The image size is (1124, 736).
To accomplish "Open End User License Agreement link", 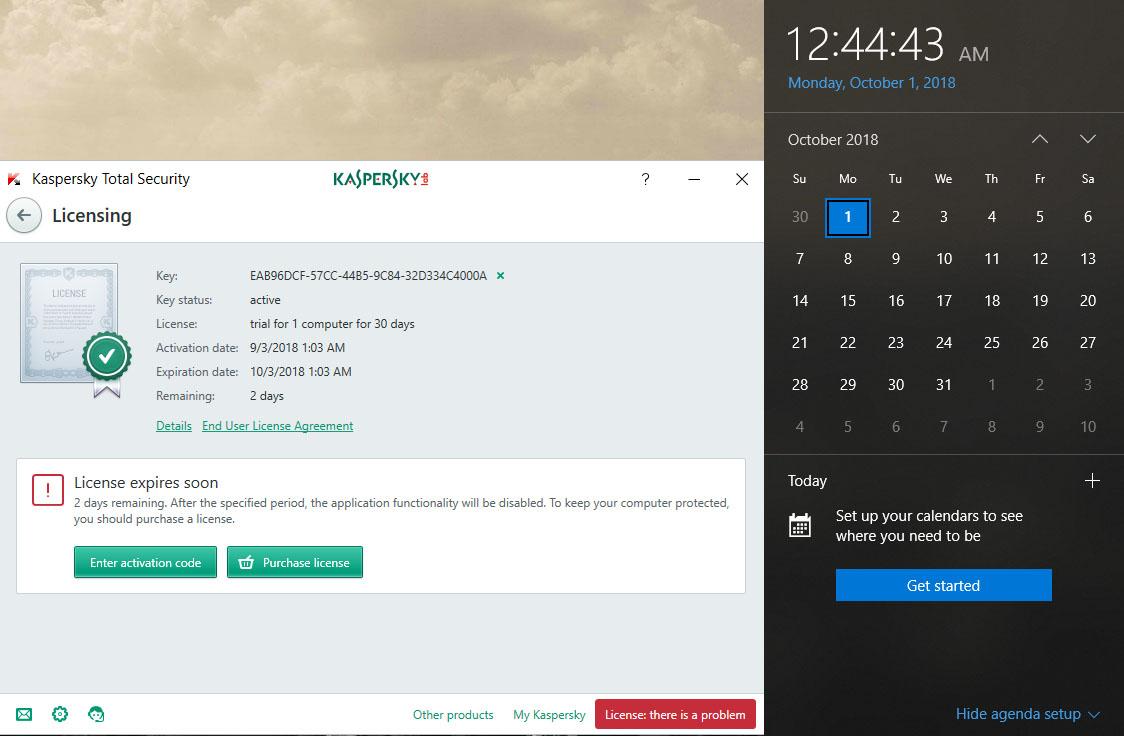I will click(277, 426).
